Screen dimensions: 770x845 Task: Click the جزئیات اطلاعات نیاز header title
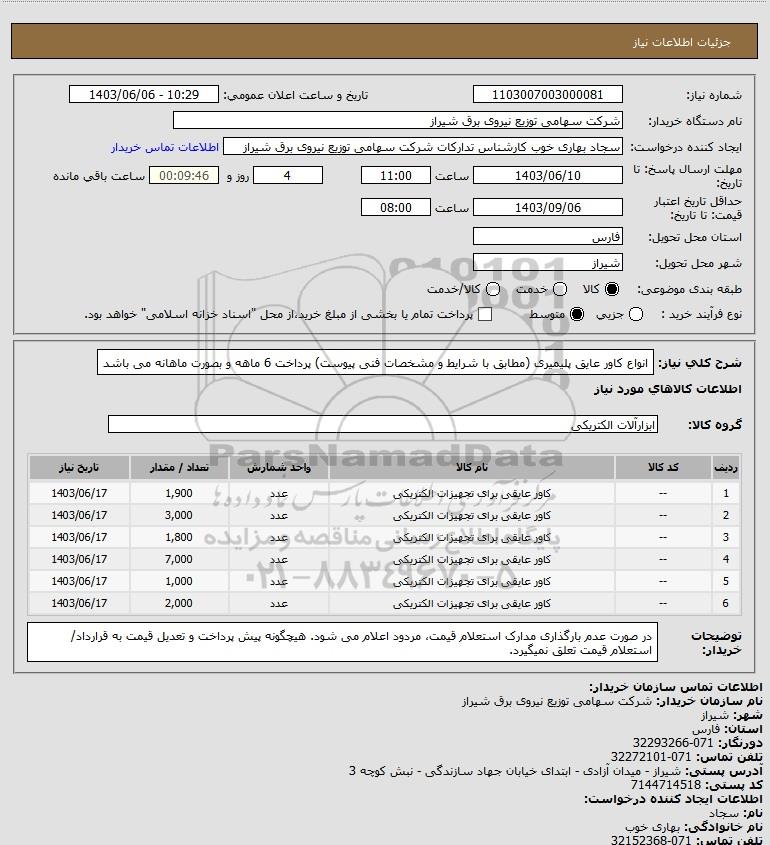[x=682, y=42]
